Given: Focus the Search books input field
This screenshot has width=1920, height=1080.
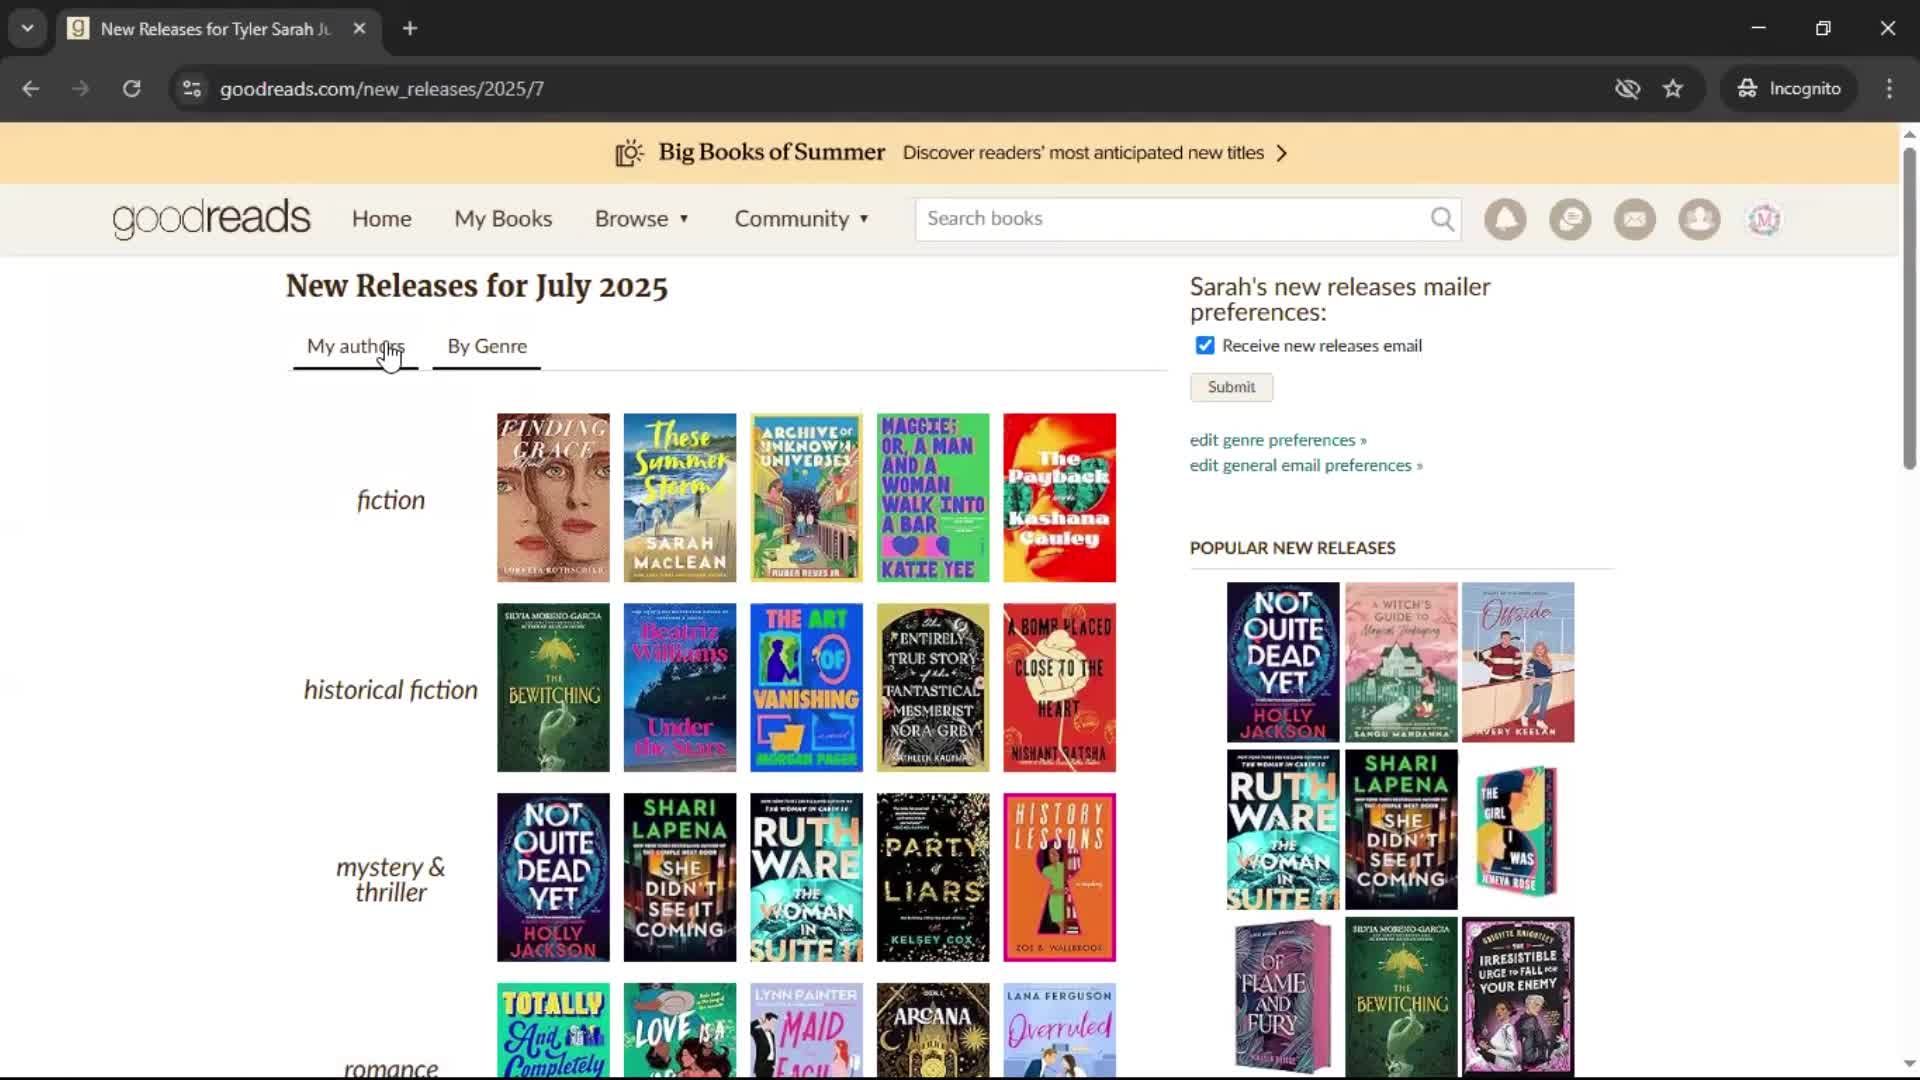Looking at the screenshot, I should click(x=1172, y=219).
